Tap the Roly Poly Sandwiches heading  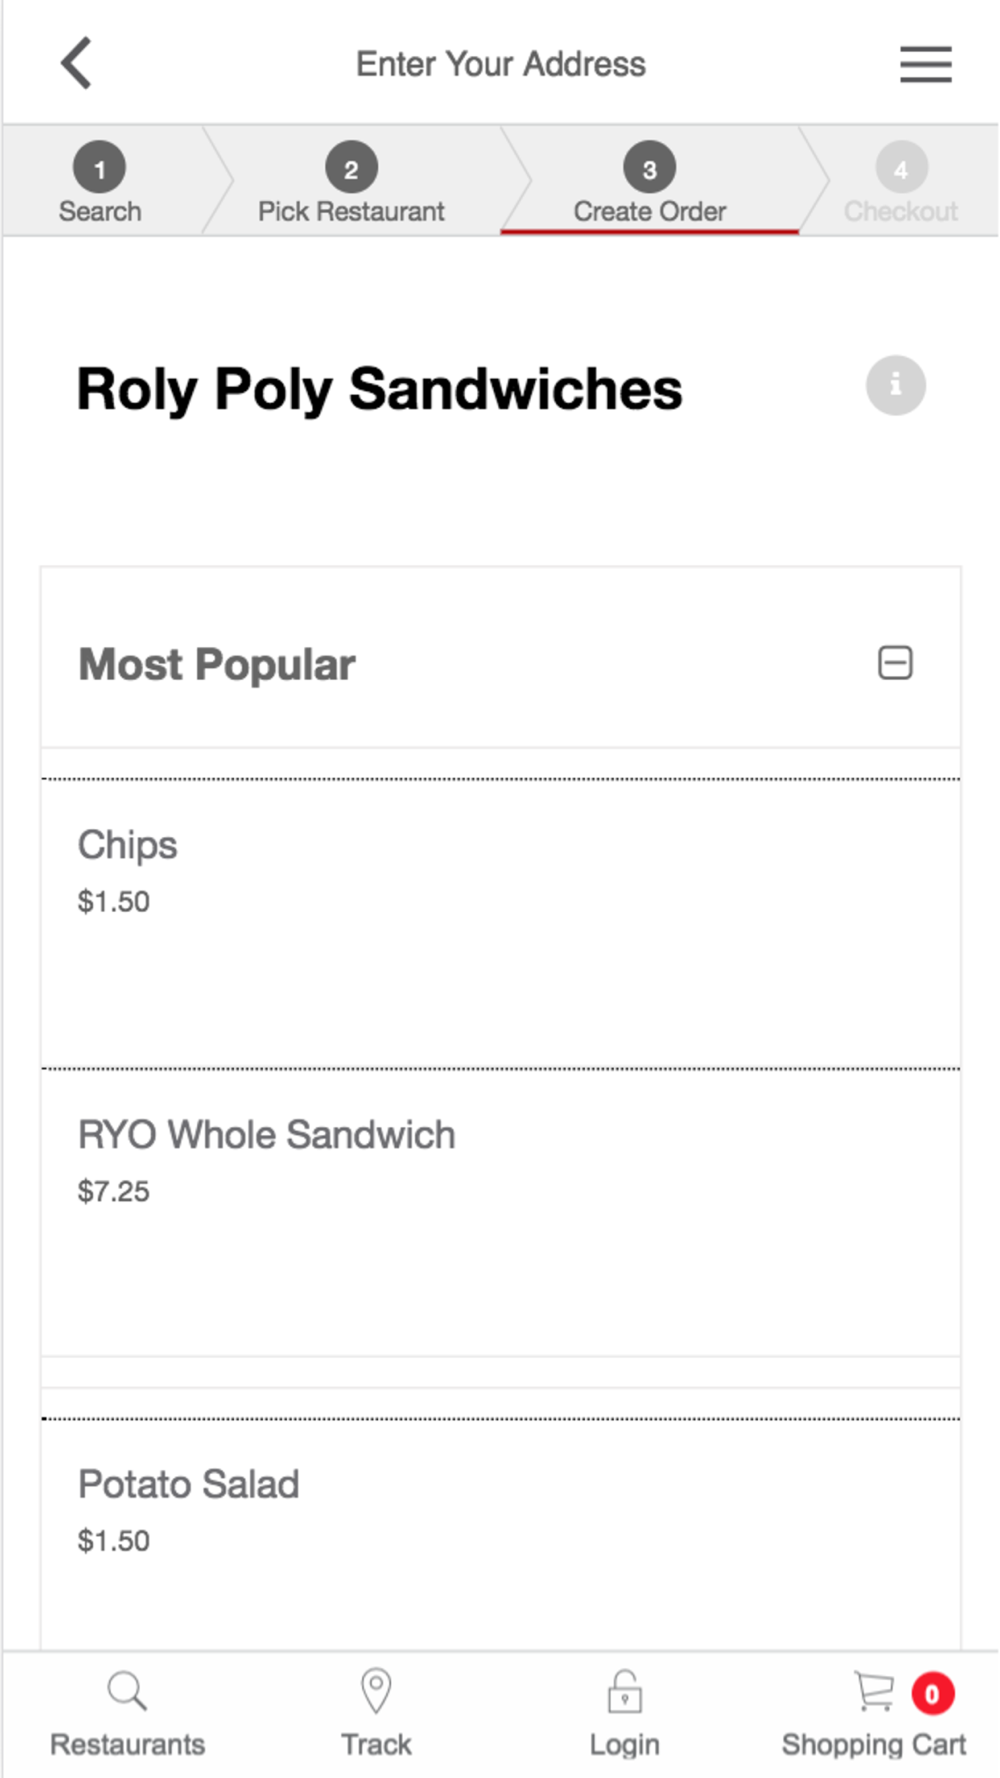pos(380,389)
